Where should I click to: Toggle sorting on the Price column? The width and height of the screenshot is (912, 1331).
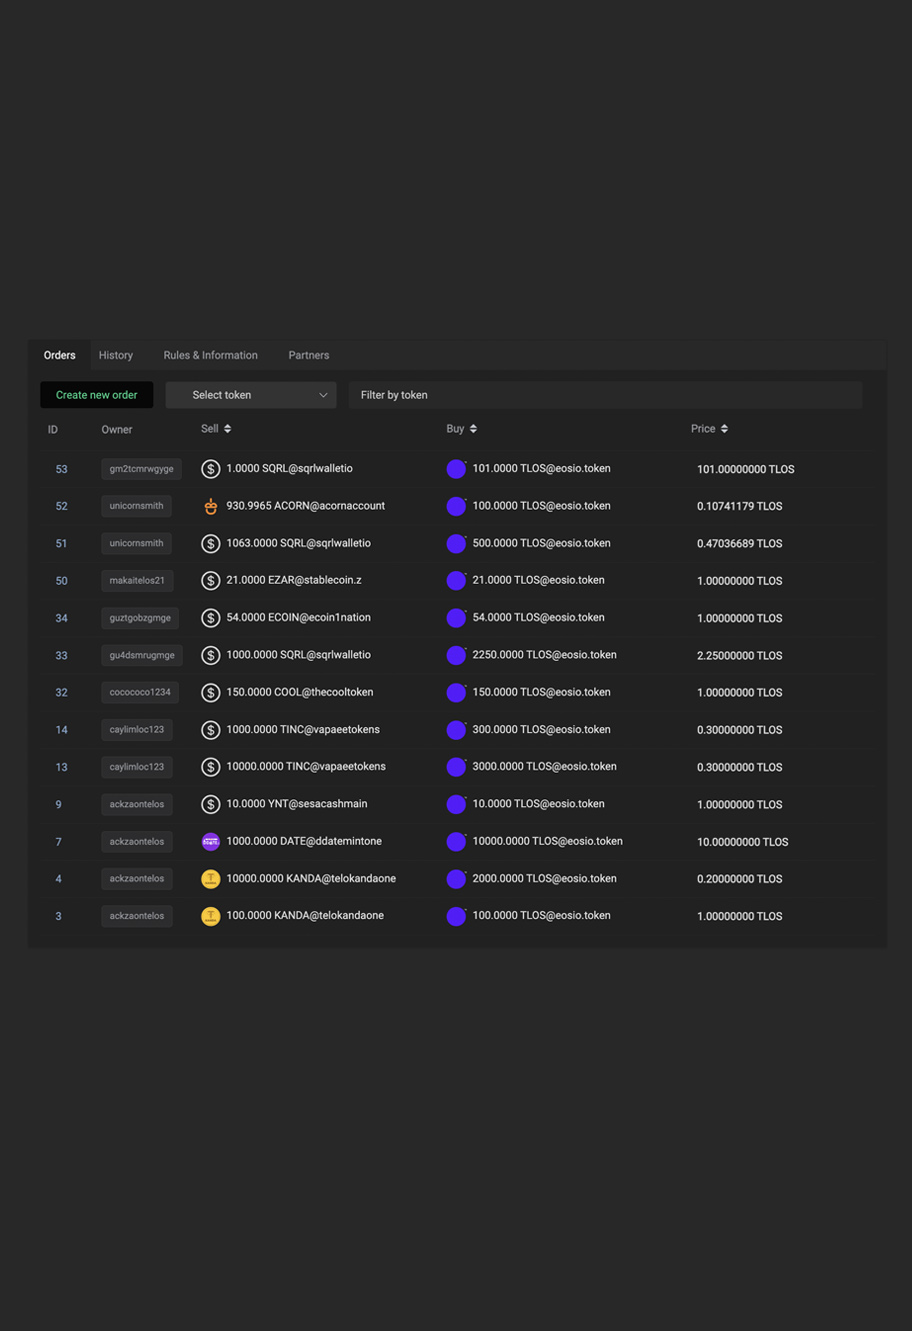[709, 428]
